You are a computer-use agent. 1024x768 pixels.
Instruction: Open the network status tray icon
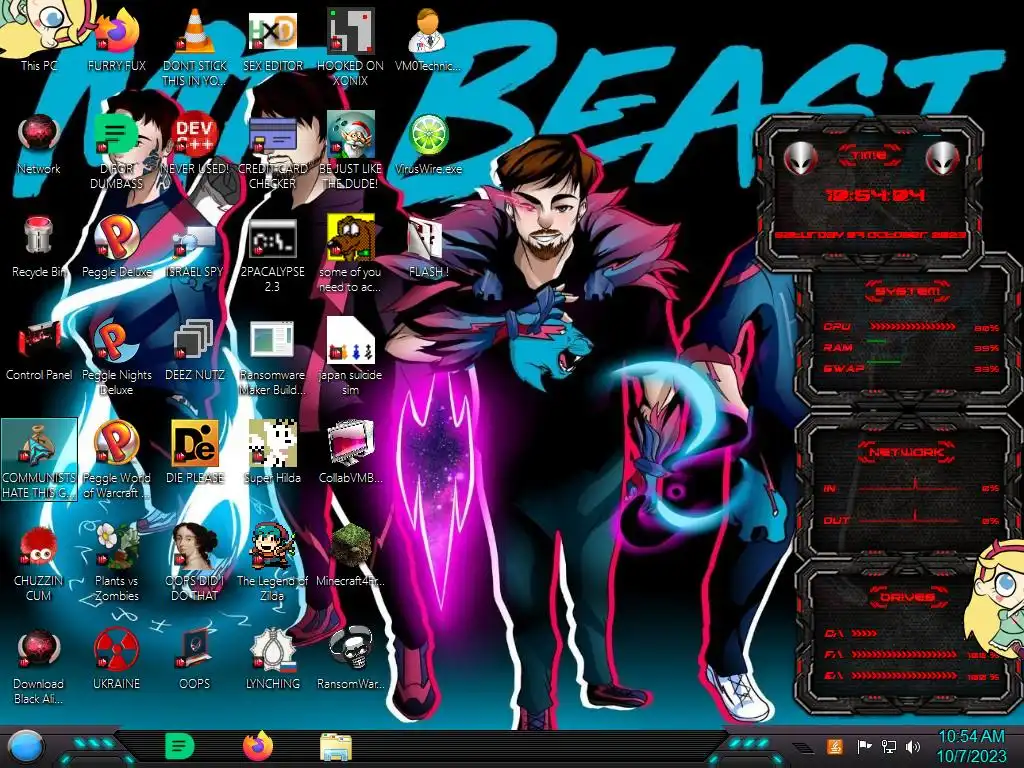(x=888, y=746)
